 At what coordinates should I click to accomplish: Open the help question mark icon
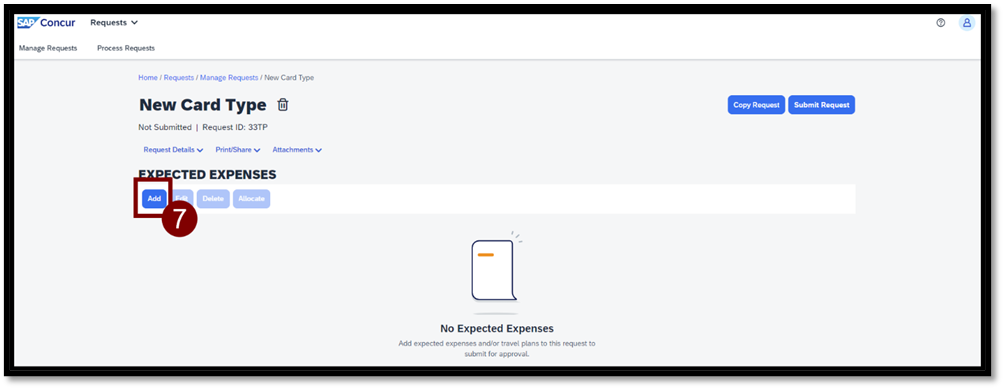click(x=941, y=22)
